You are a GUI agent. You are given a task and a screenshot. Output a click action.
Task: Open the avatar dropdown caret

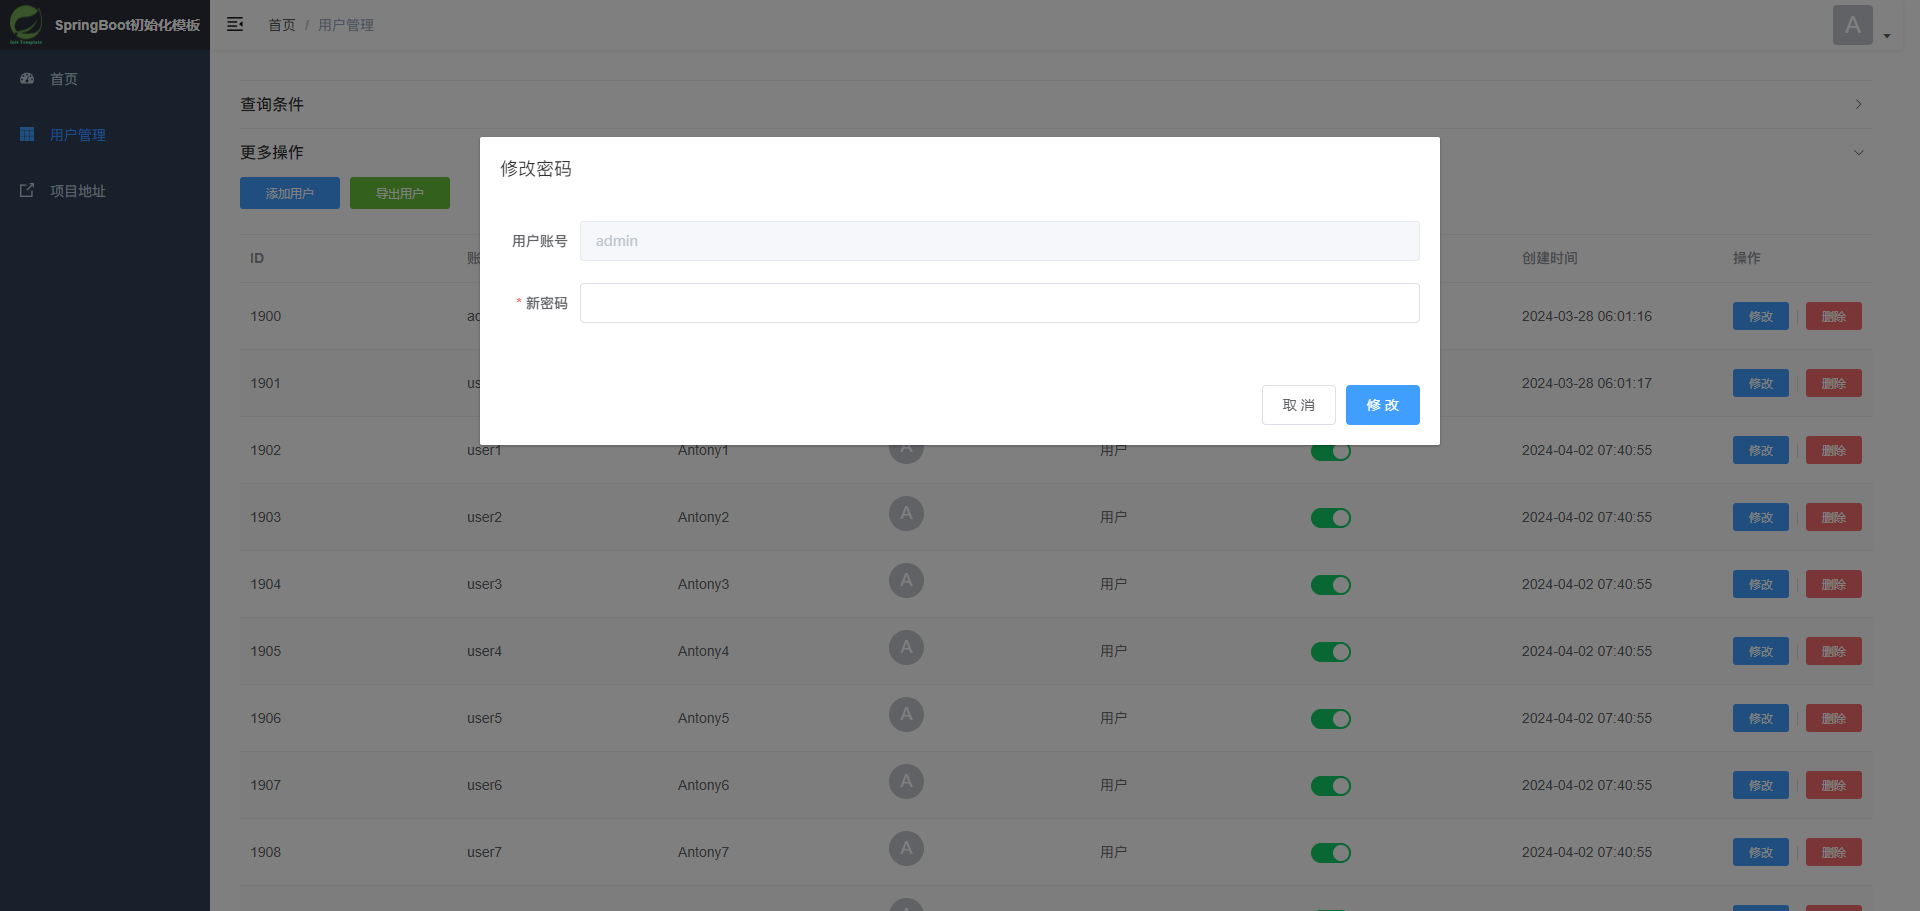click(1887, 36)
